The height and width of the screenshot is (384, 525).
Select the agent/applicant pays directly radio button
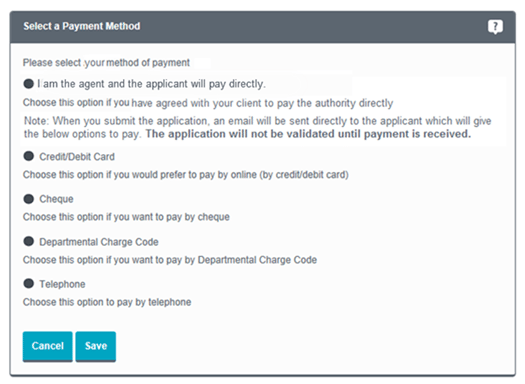pyautogui.click(x=29, y=84)
